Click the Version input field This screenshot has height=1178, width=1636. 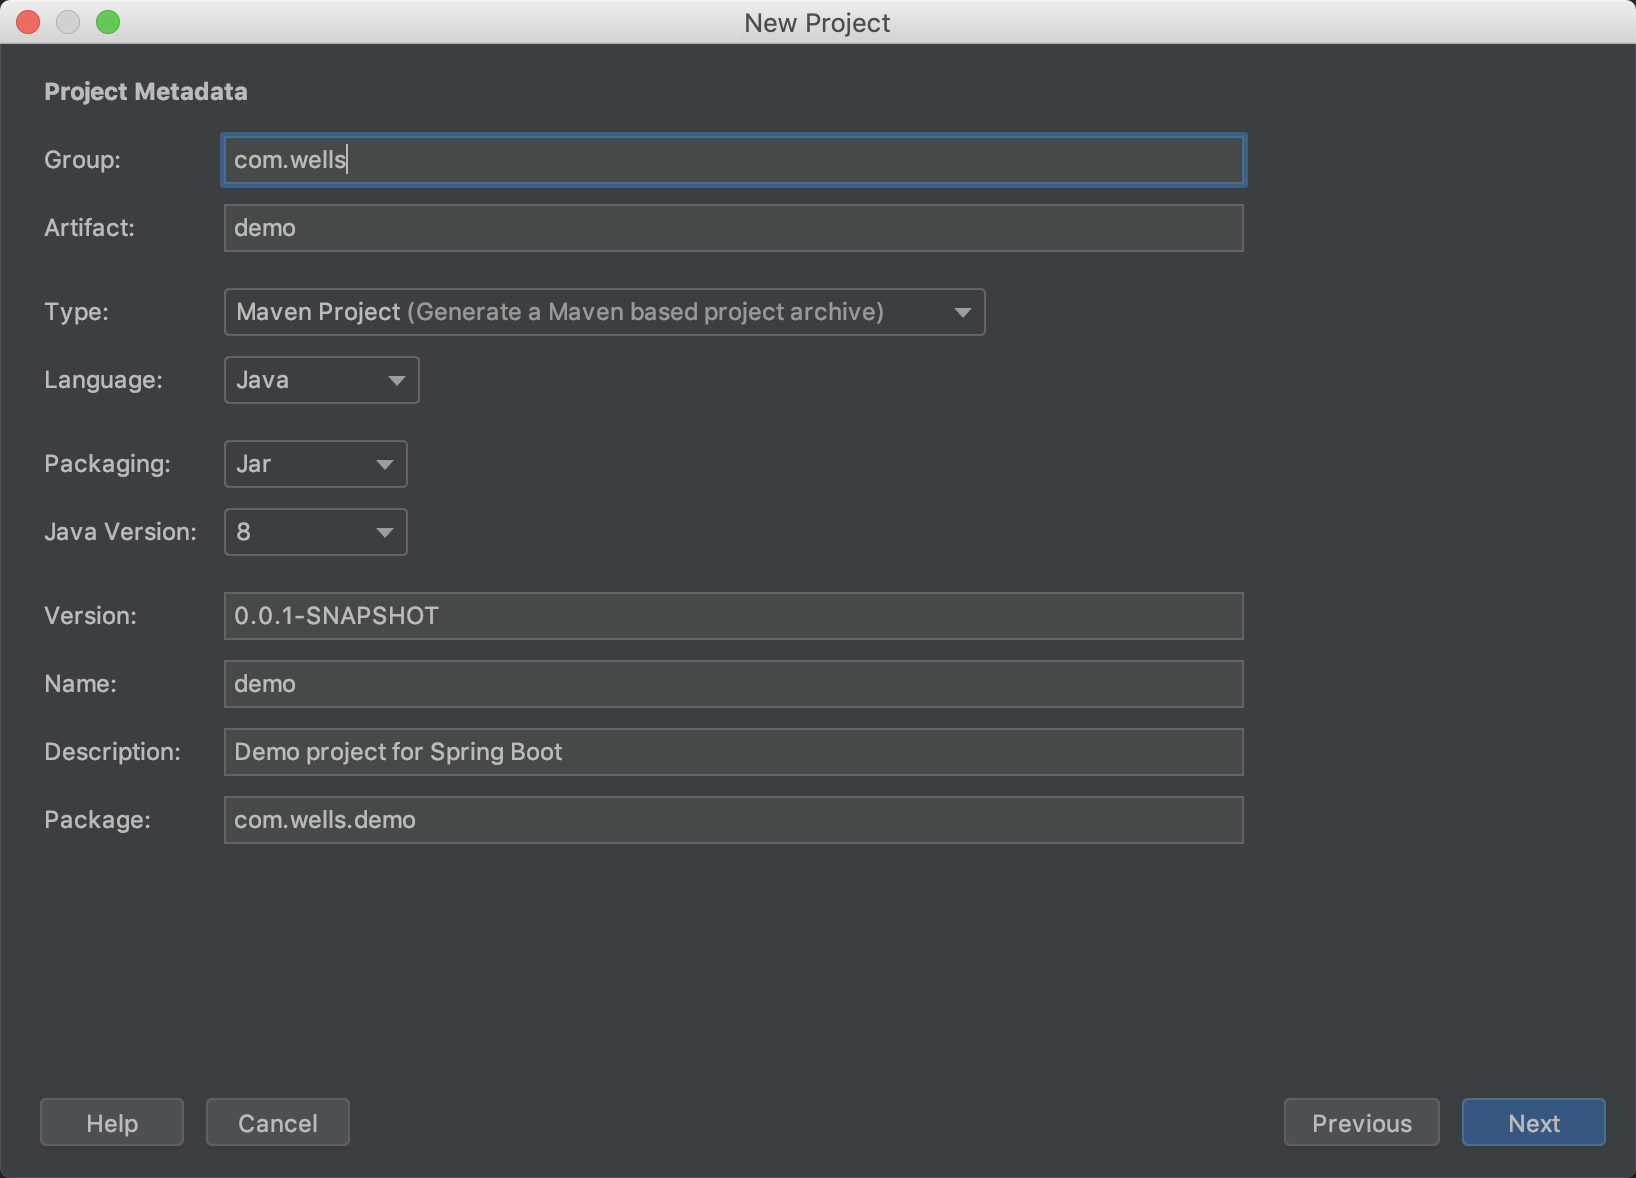(x=733, y=616)
